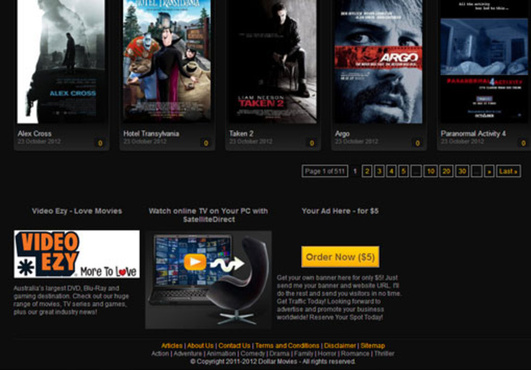
Task: Open Watch online TV SatelliteDirect heading
Action: [x=208, y=215]
